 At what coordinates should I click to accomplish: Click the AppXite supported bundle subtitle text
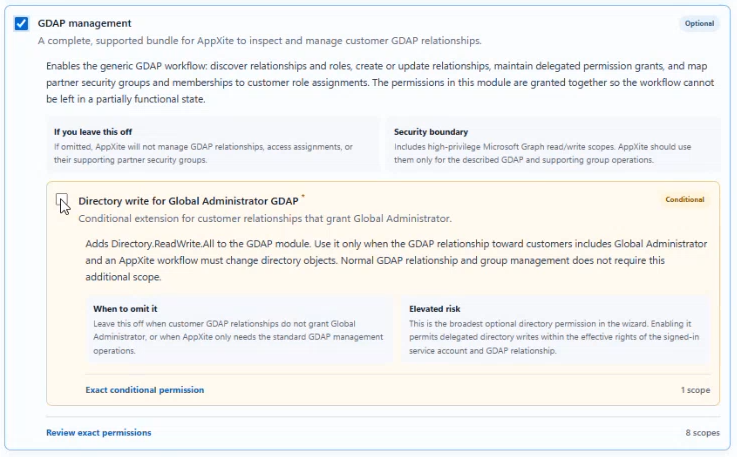coord(259,41)
